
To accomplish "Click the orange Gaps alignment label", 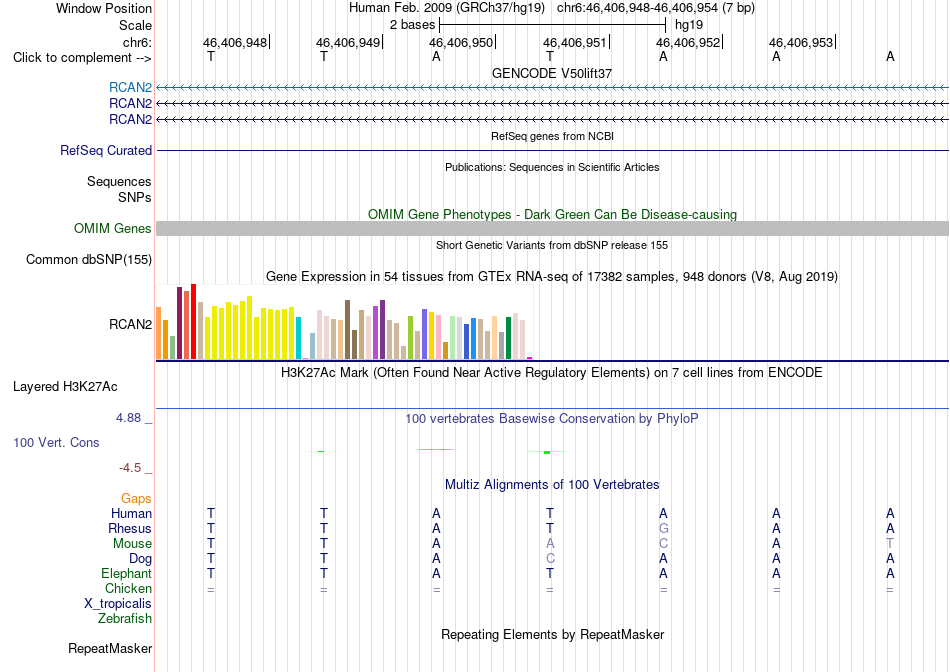I will (136, 498).
